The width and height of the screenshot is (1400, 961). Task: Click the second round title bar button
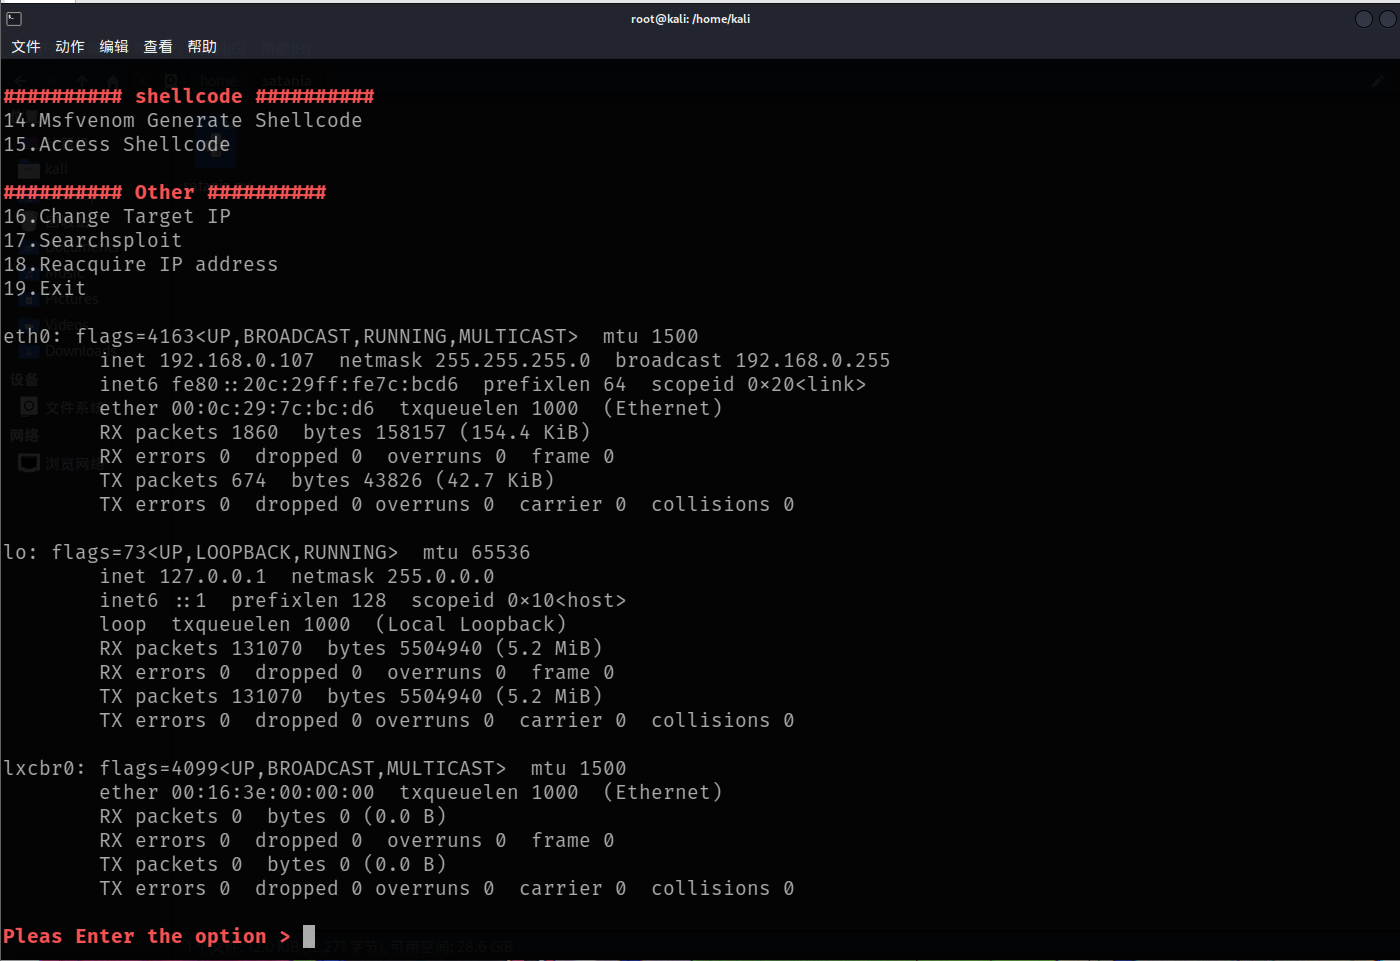[1388, 19]
